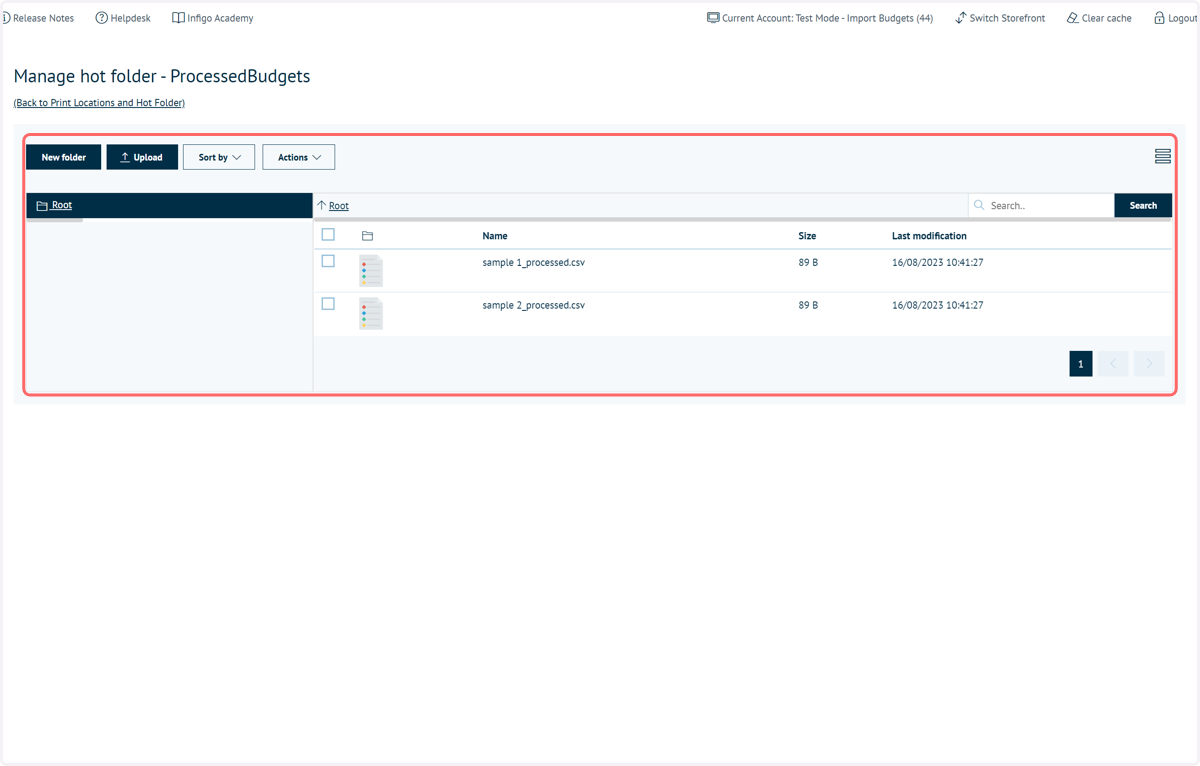The width and height of the screenshot is (1200, 766).
Task: Switch Storefront
Action: (x=1000, y=18)
